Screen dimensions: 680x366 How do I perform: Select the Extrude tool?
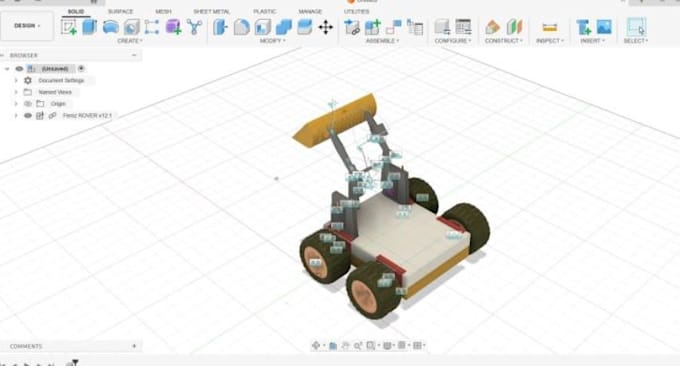coord(90,27)
